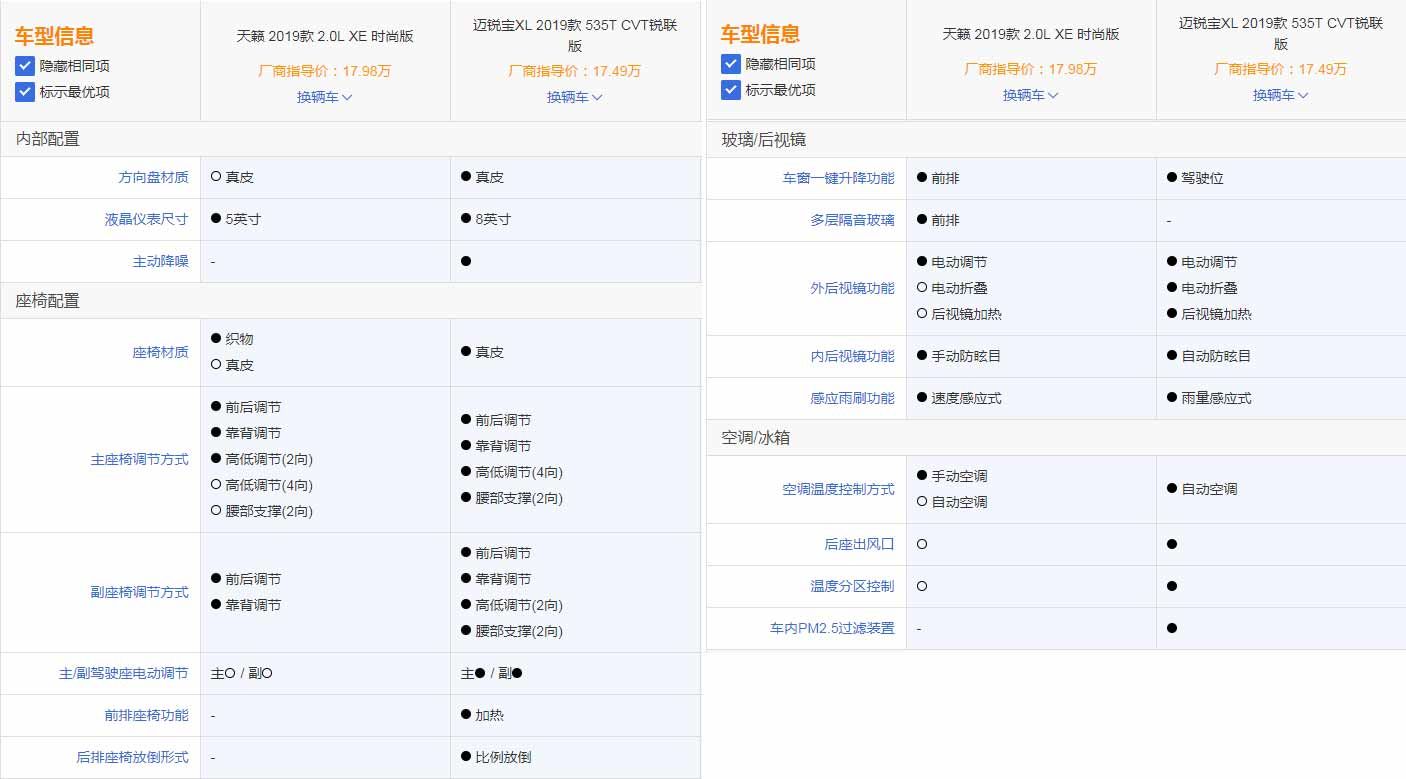Open 换辆车 dropdown under 迈锐宝XL in right panel
This screenshot has height=779, width=1406.
(1281, 95)
